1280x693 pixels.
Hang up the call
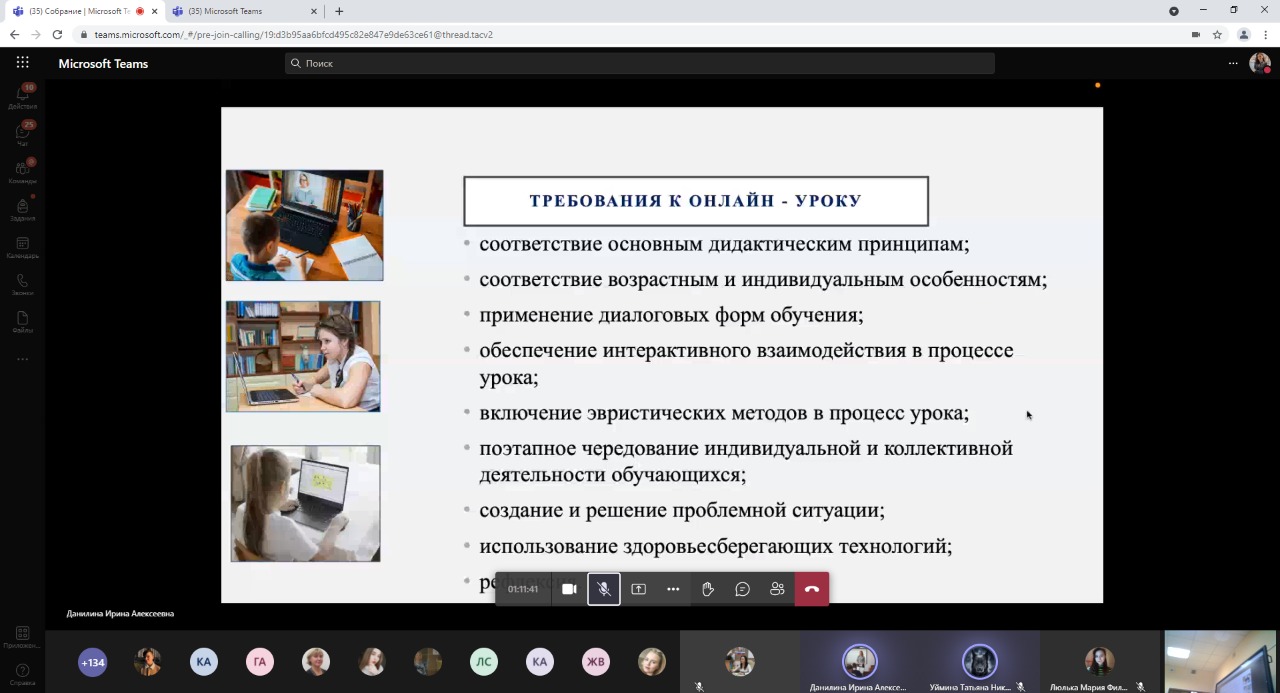coord(811,589)
